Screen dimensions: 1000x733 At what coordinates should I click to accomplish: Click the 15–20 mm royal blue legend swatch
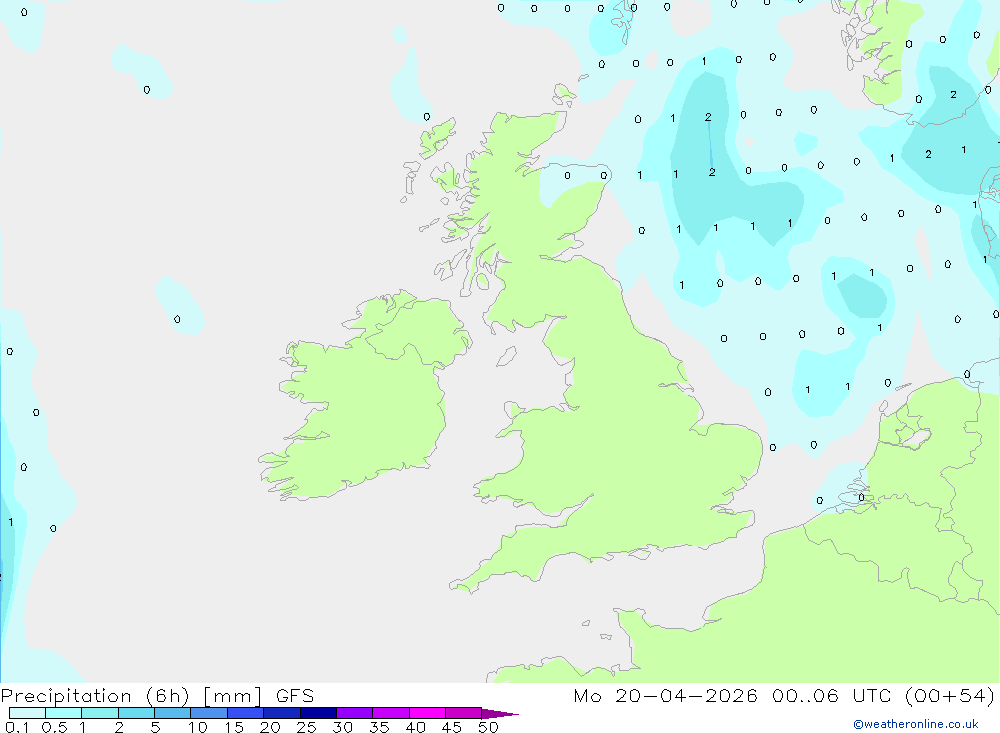tap(246, 713)
